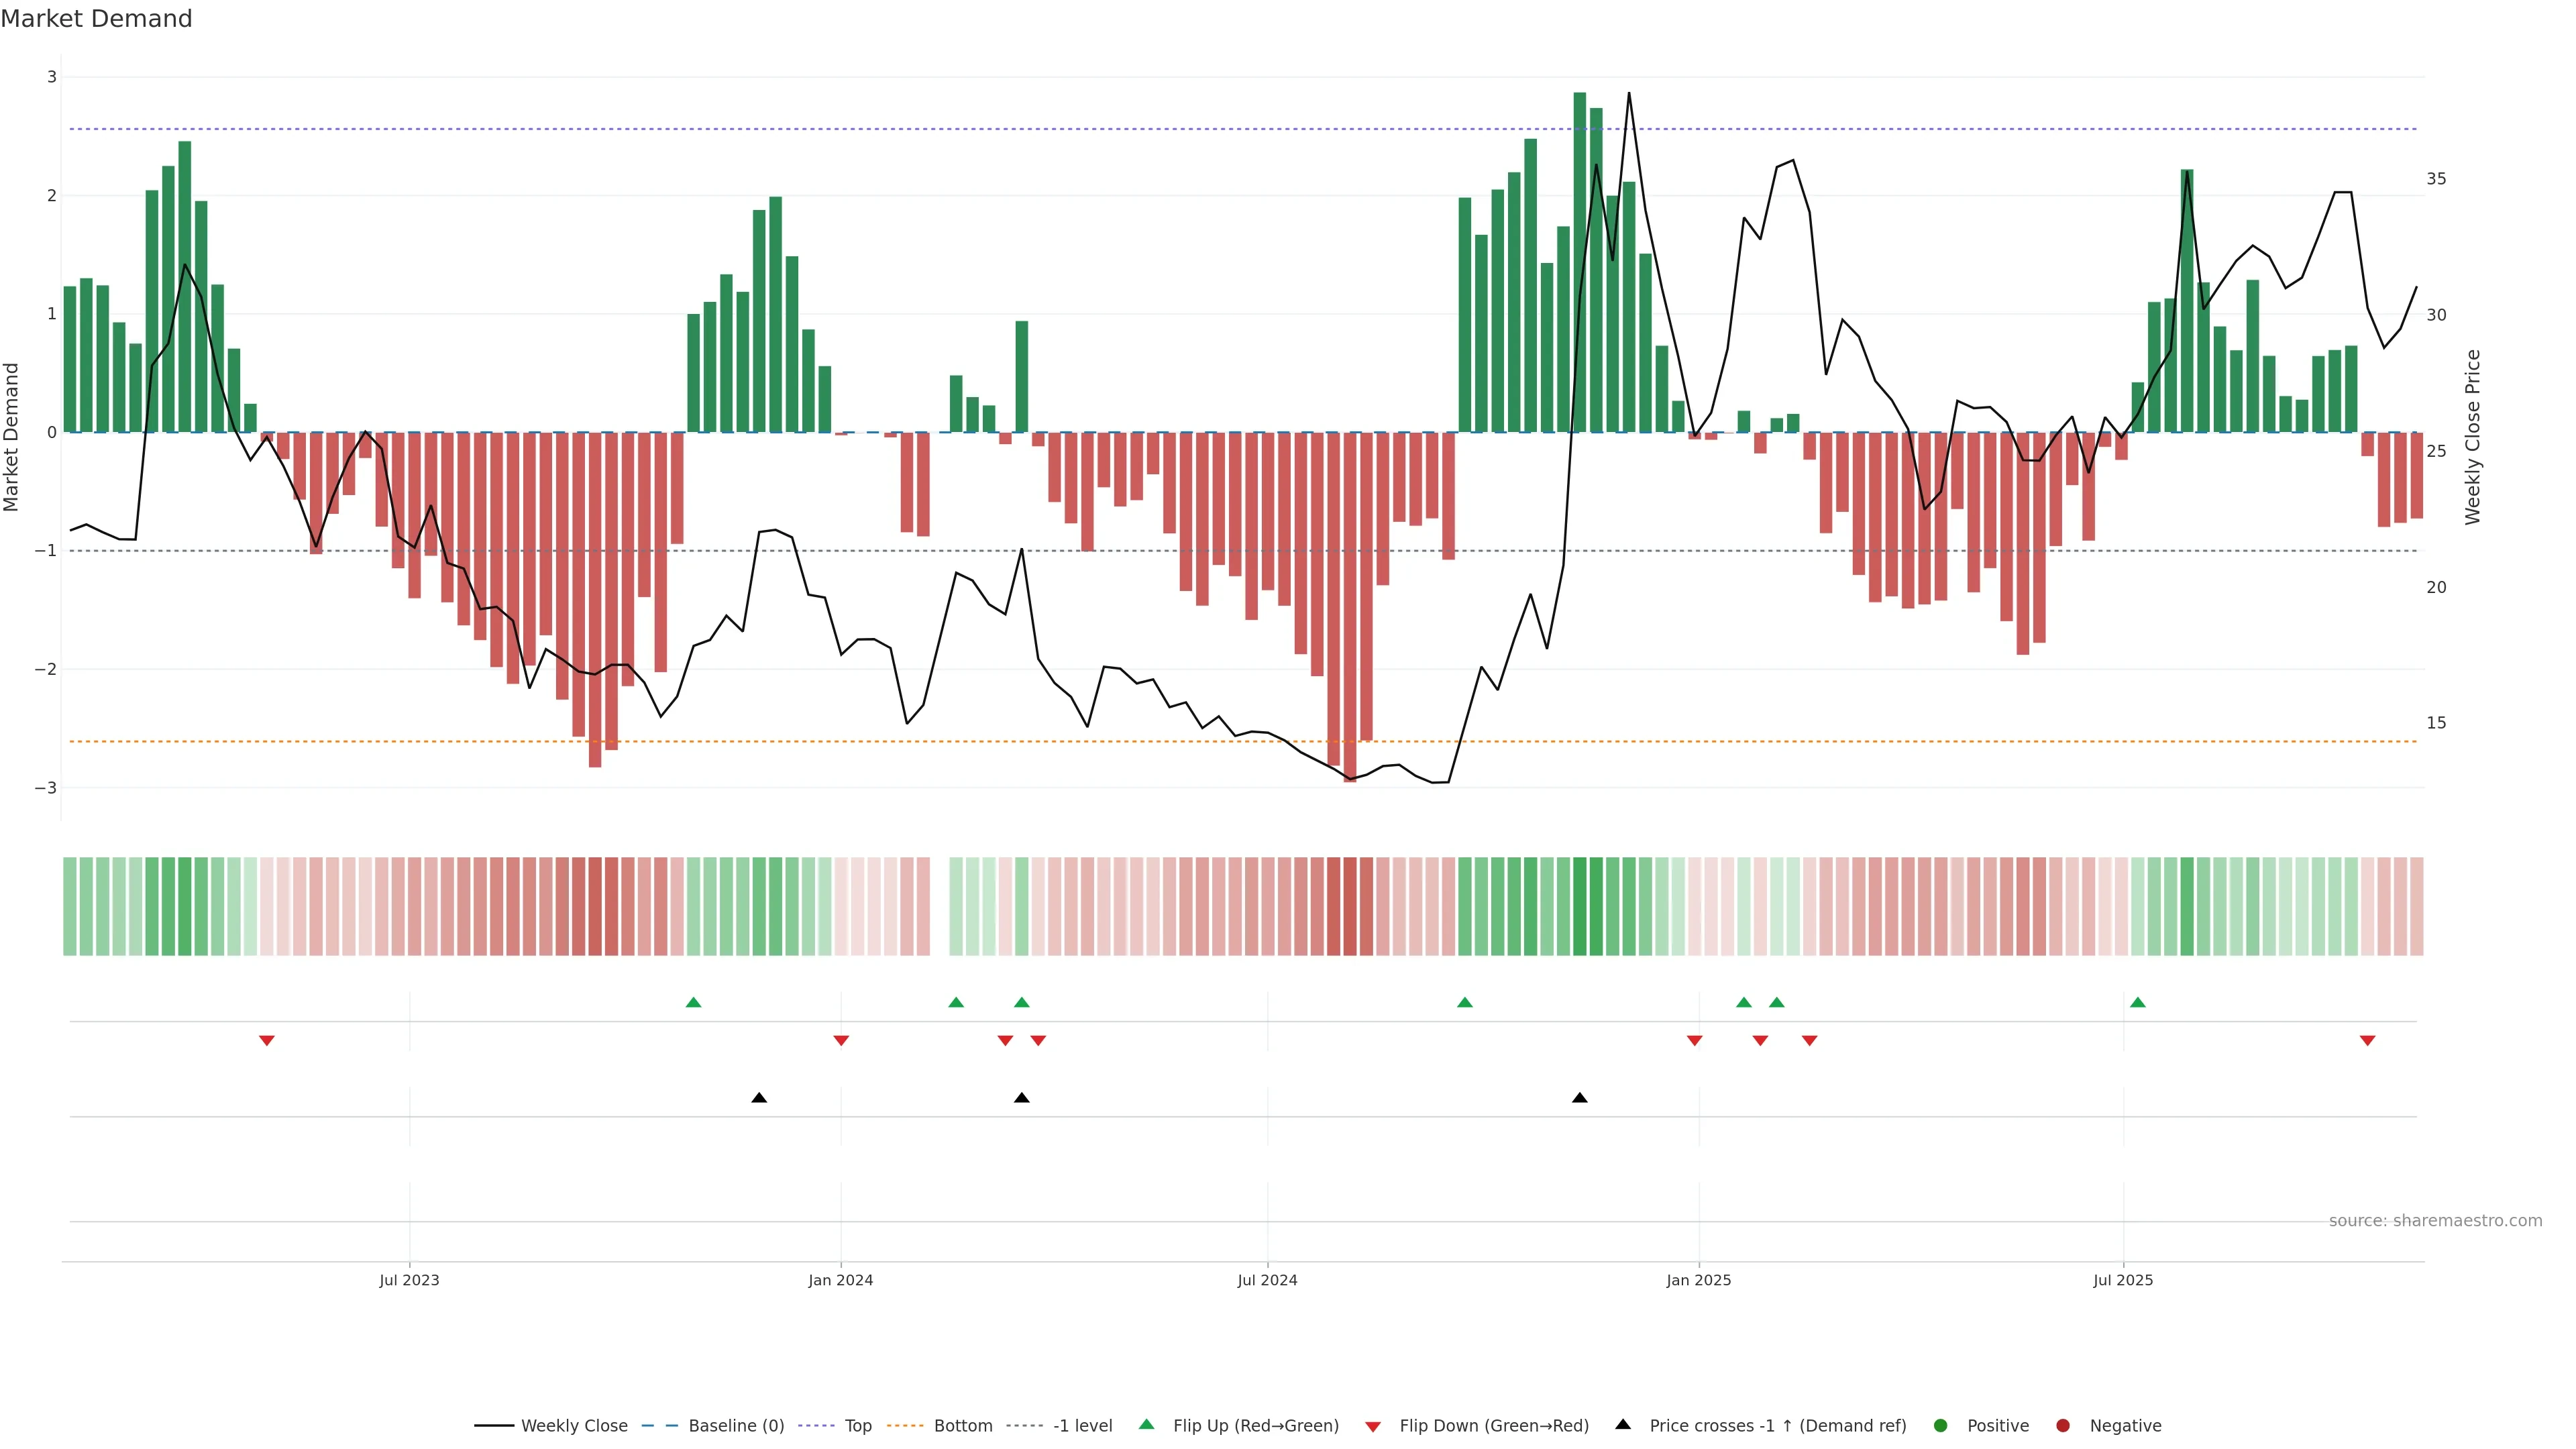Screen dimensions: 2576x1449
Task: Click the green flip-up marker just after Jul 2025
Action: click(x=2138, y=1002)
